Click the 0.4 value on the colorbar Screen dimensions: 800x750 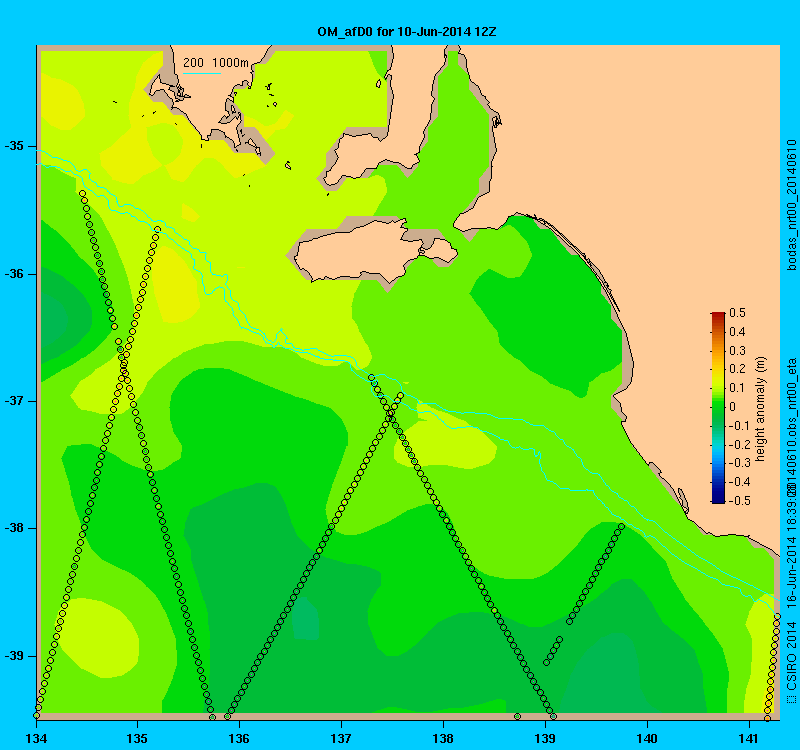737,332
